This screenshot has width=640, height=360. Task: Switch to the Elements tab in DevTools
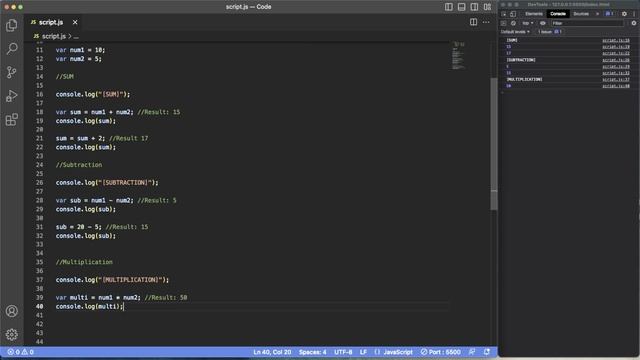[534, 14]
